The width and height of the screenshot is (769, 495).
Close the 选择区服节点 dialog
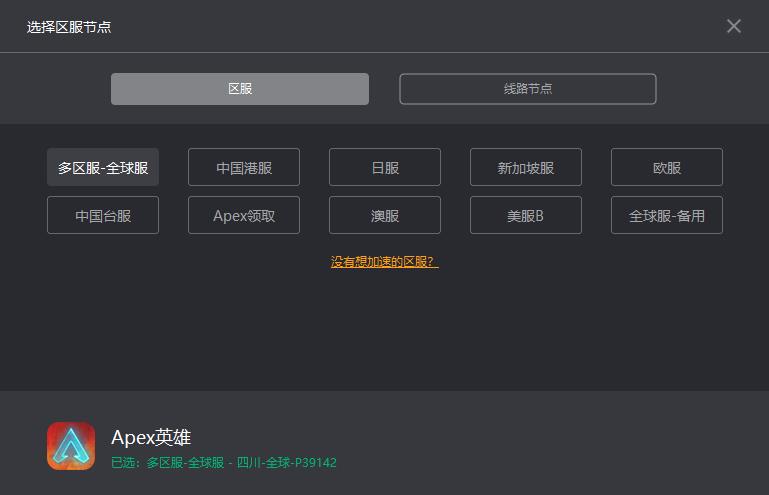coord(733,26)
